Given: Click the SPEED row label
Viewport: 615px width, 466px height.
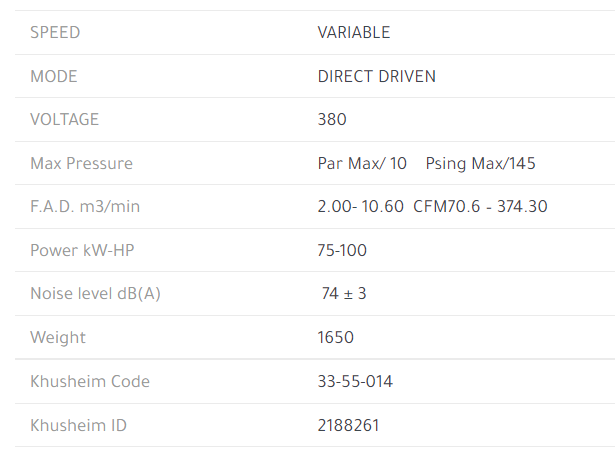Looking at the screenshot, I should [55, 33].
